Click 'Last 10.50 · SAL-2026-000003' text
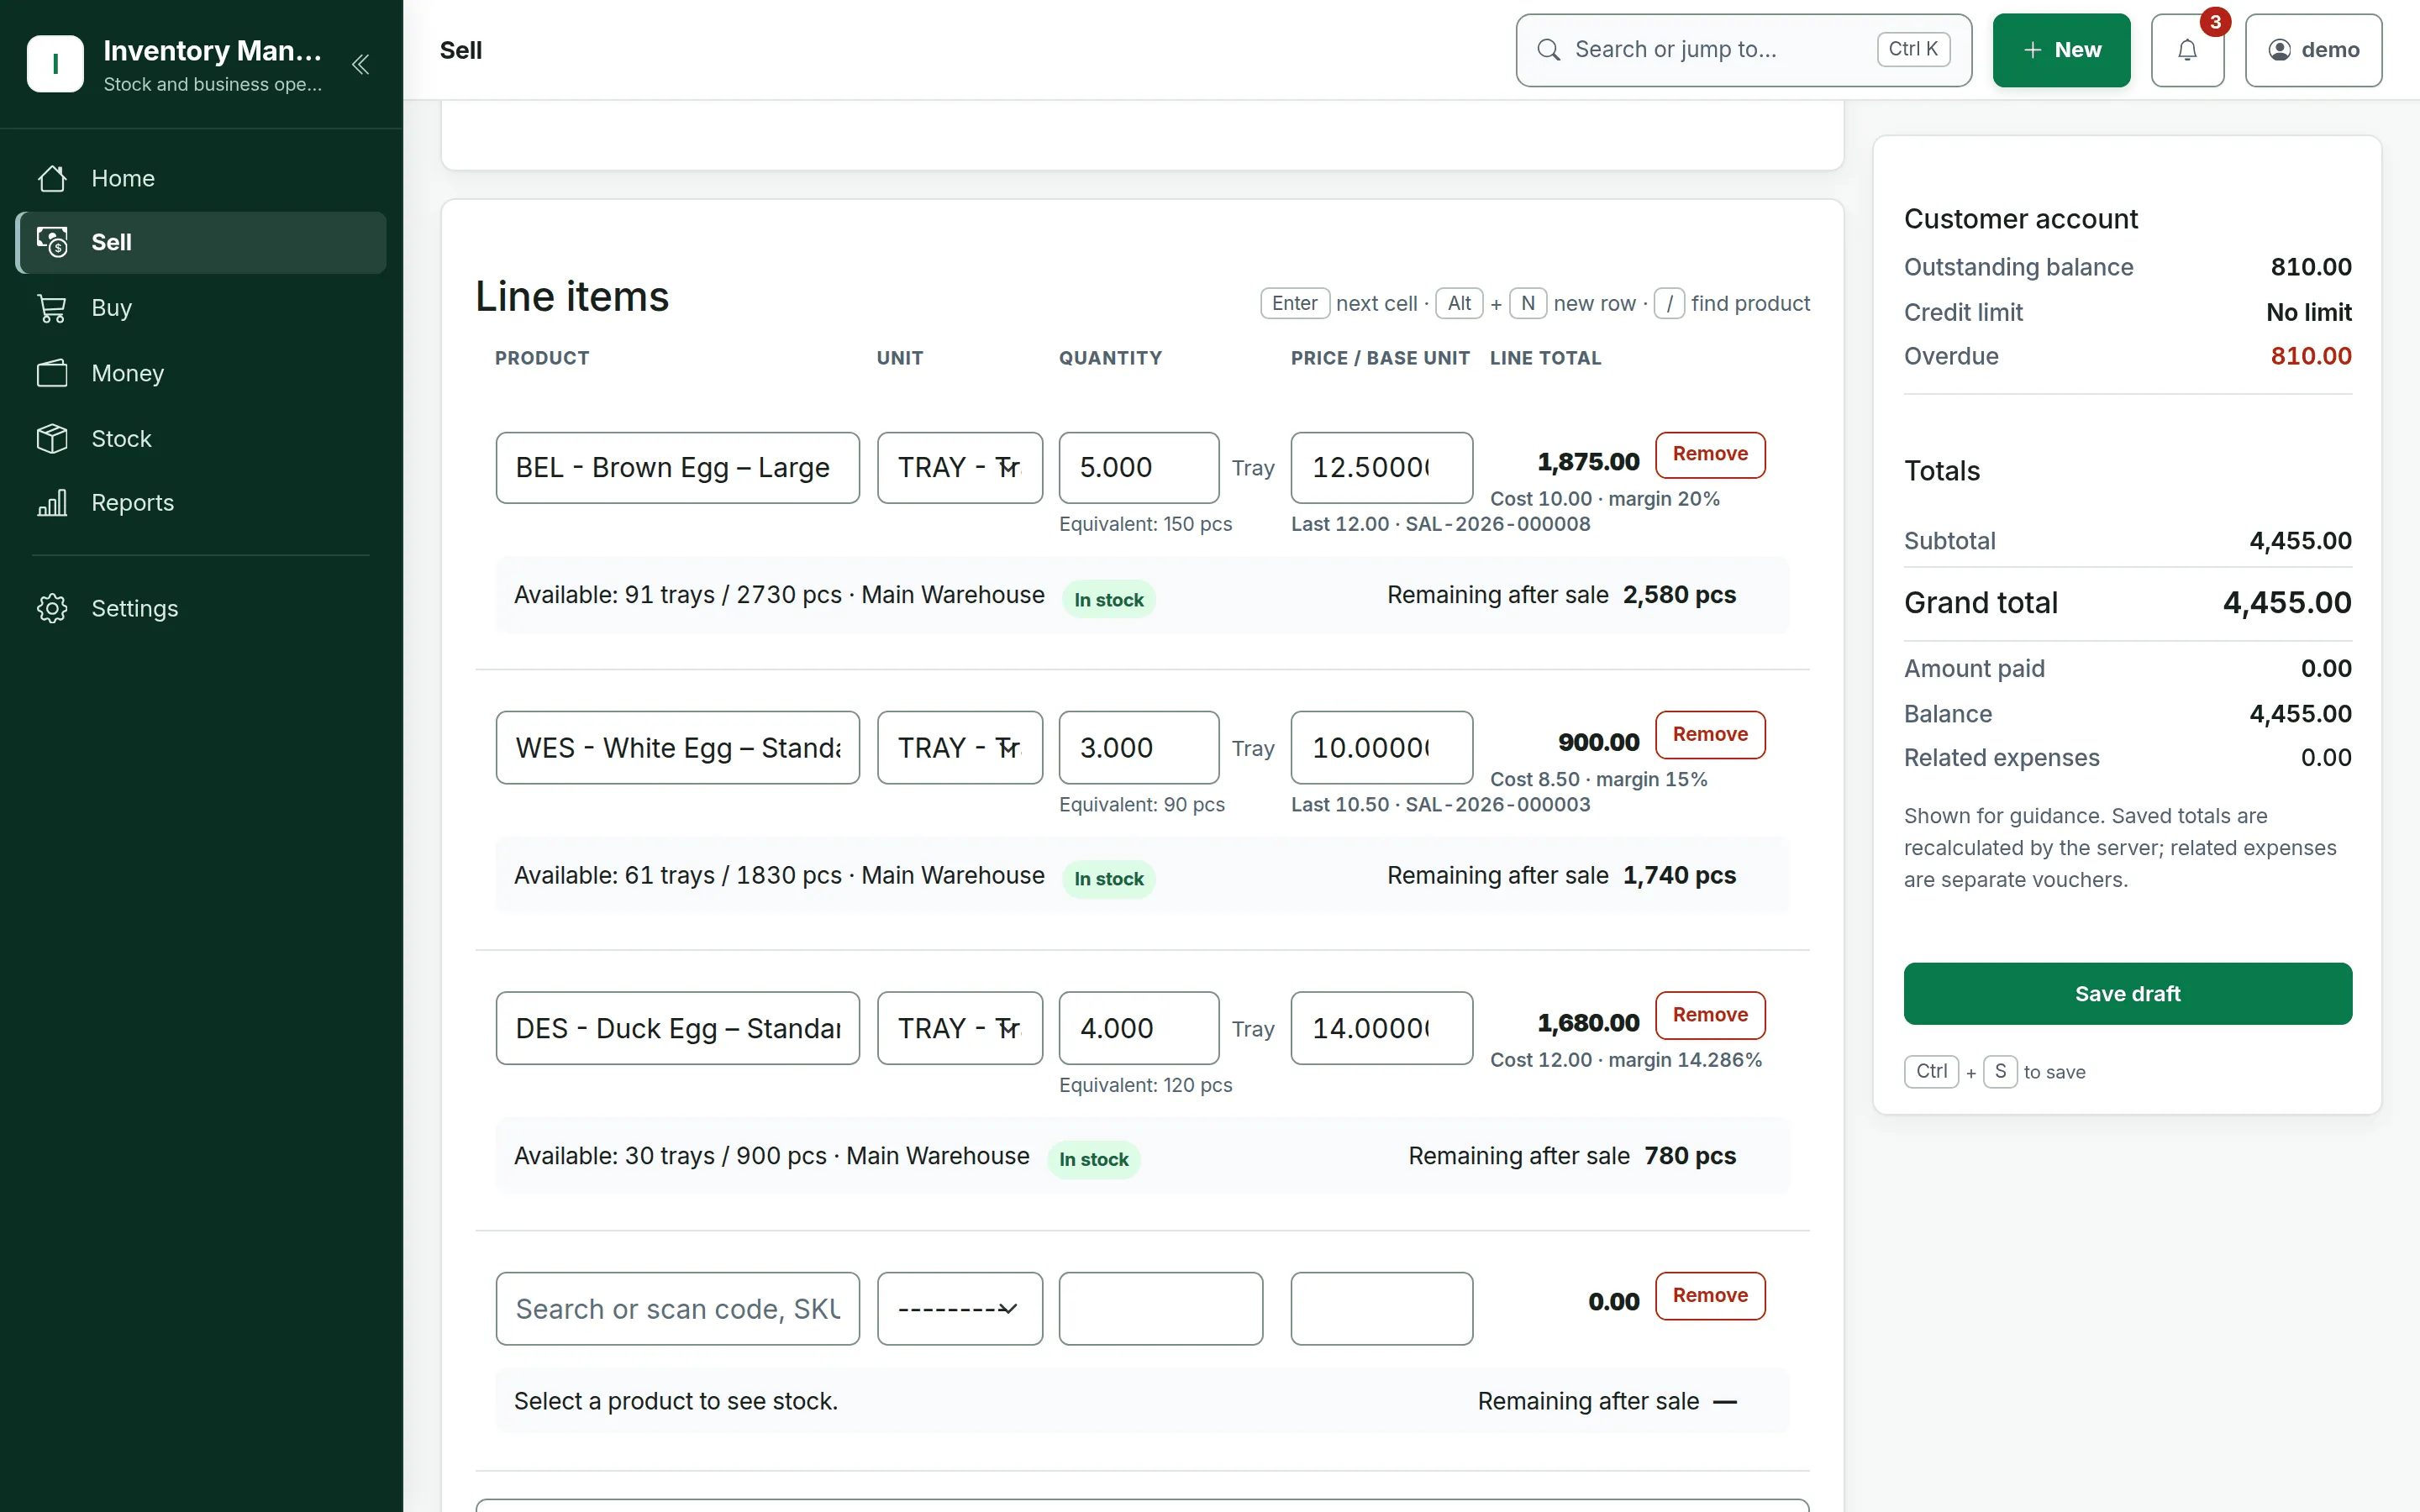This screenshot has width=2420, height=1512. (1440, 805)
